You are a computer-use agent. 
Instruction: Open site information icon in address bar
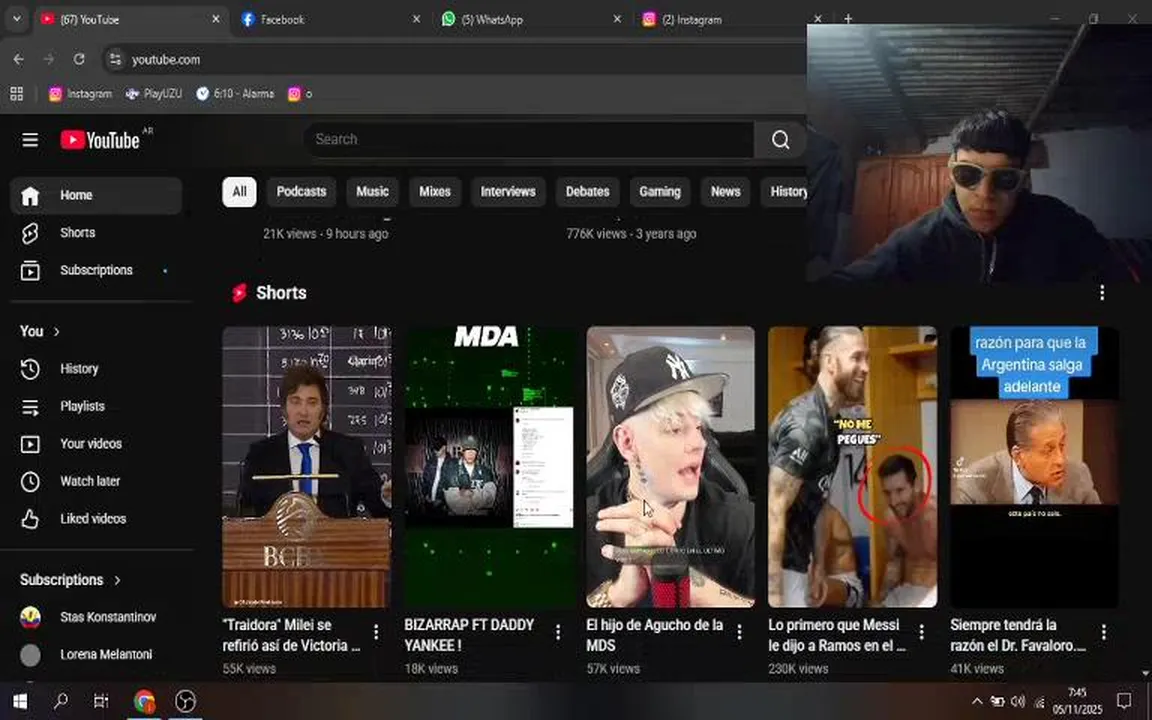click(115, 60)
